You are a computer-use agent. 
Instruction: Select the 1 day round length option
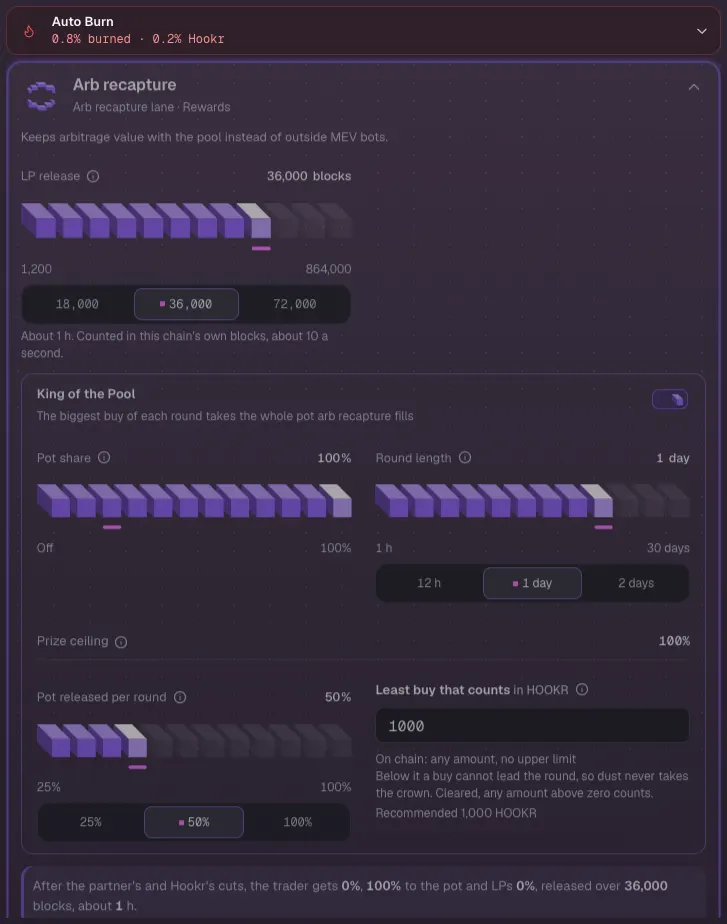click(532, 583)
